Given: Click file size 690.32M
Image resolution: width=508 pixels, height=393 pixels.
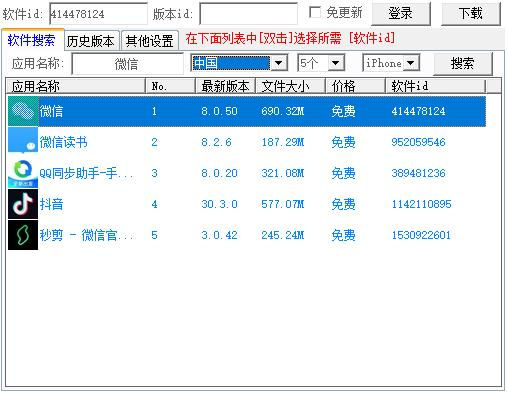Looking at the screenshot, I should (x=283, y=111).
